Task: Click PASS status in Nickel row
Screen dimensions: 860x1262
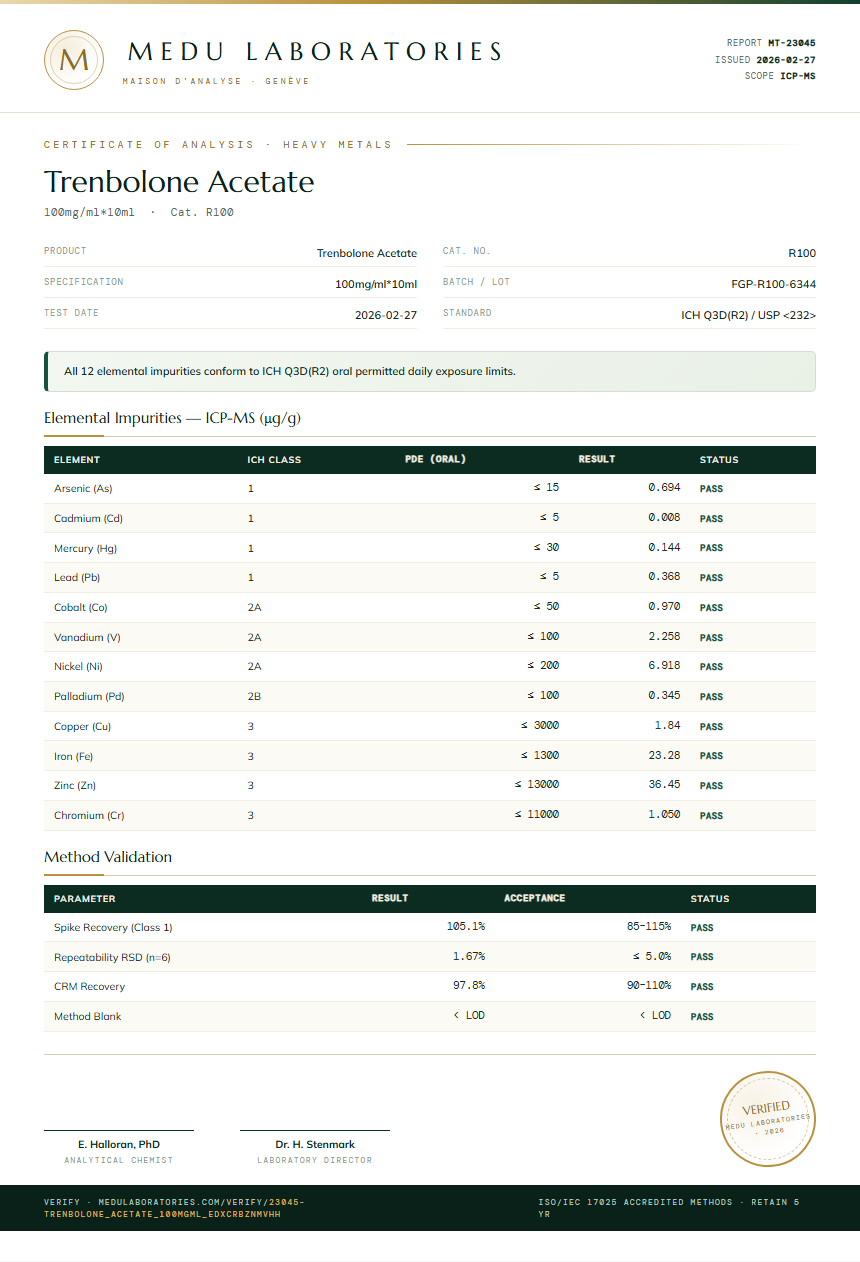Action: point(711,667)
